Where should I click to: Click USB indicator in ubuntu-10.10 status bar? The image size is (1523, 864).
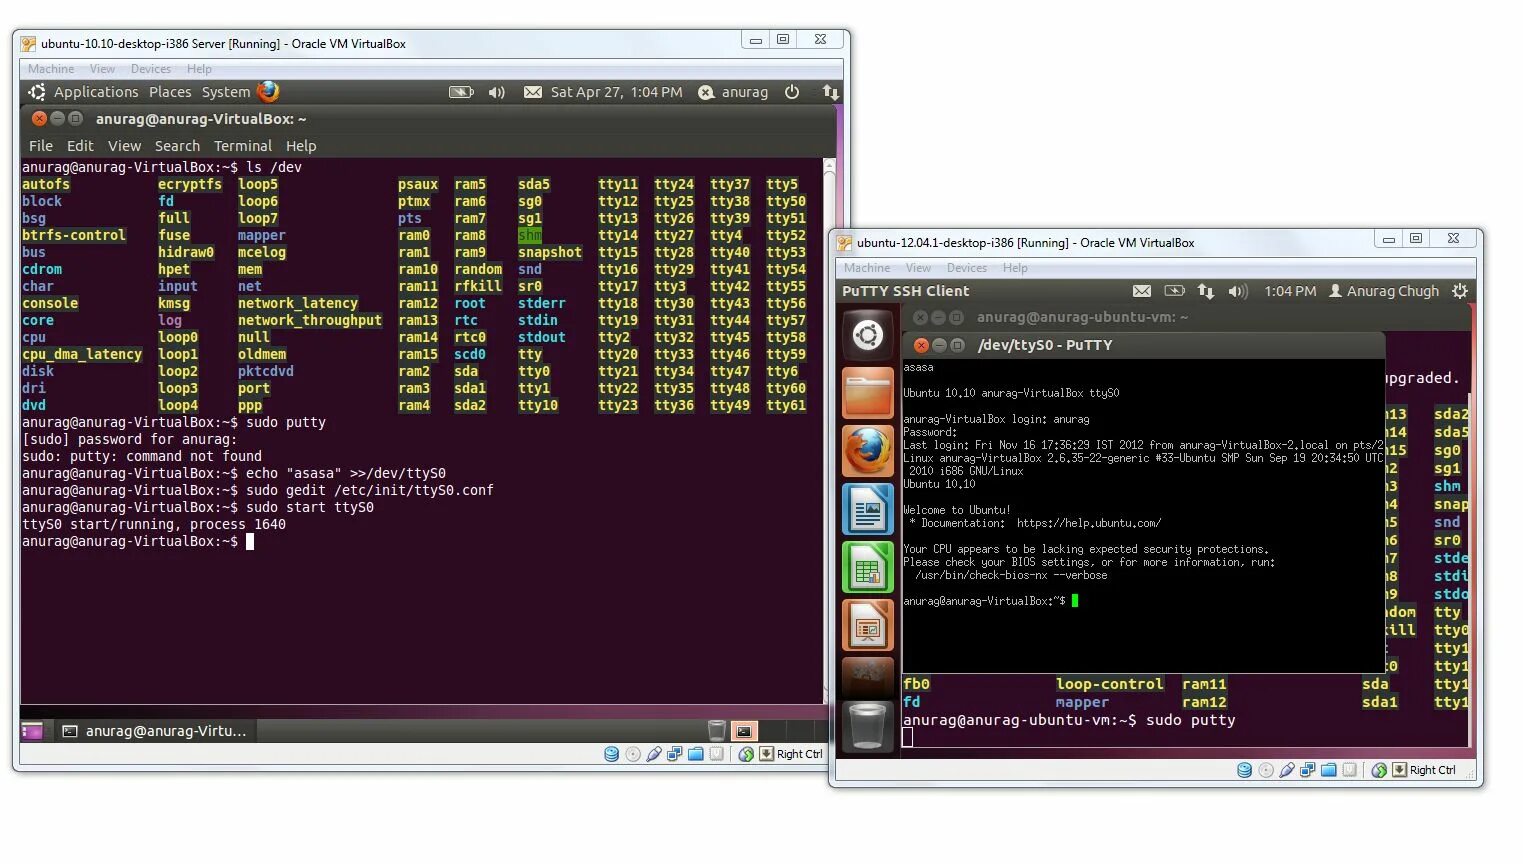(x=654, y=754)
